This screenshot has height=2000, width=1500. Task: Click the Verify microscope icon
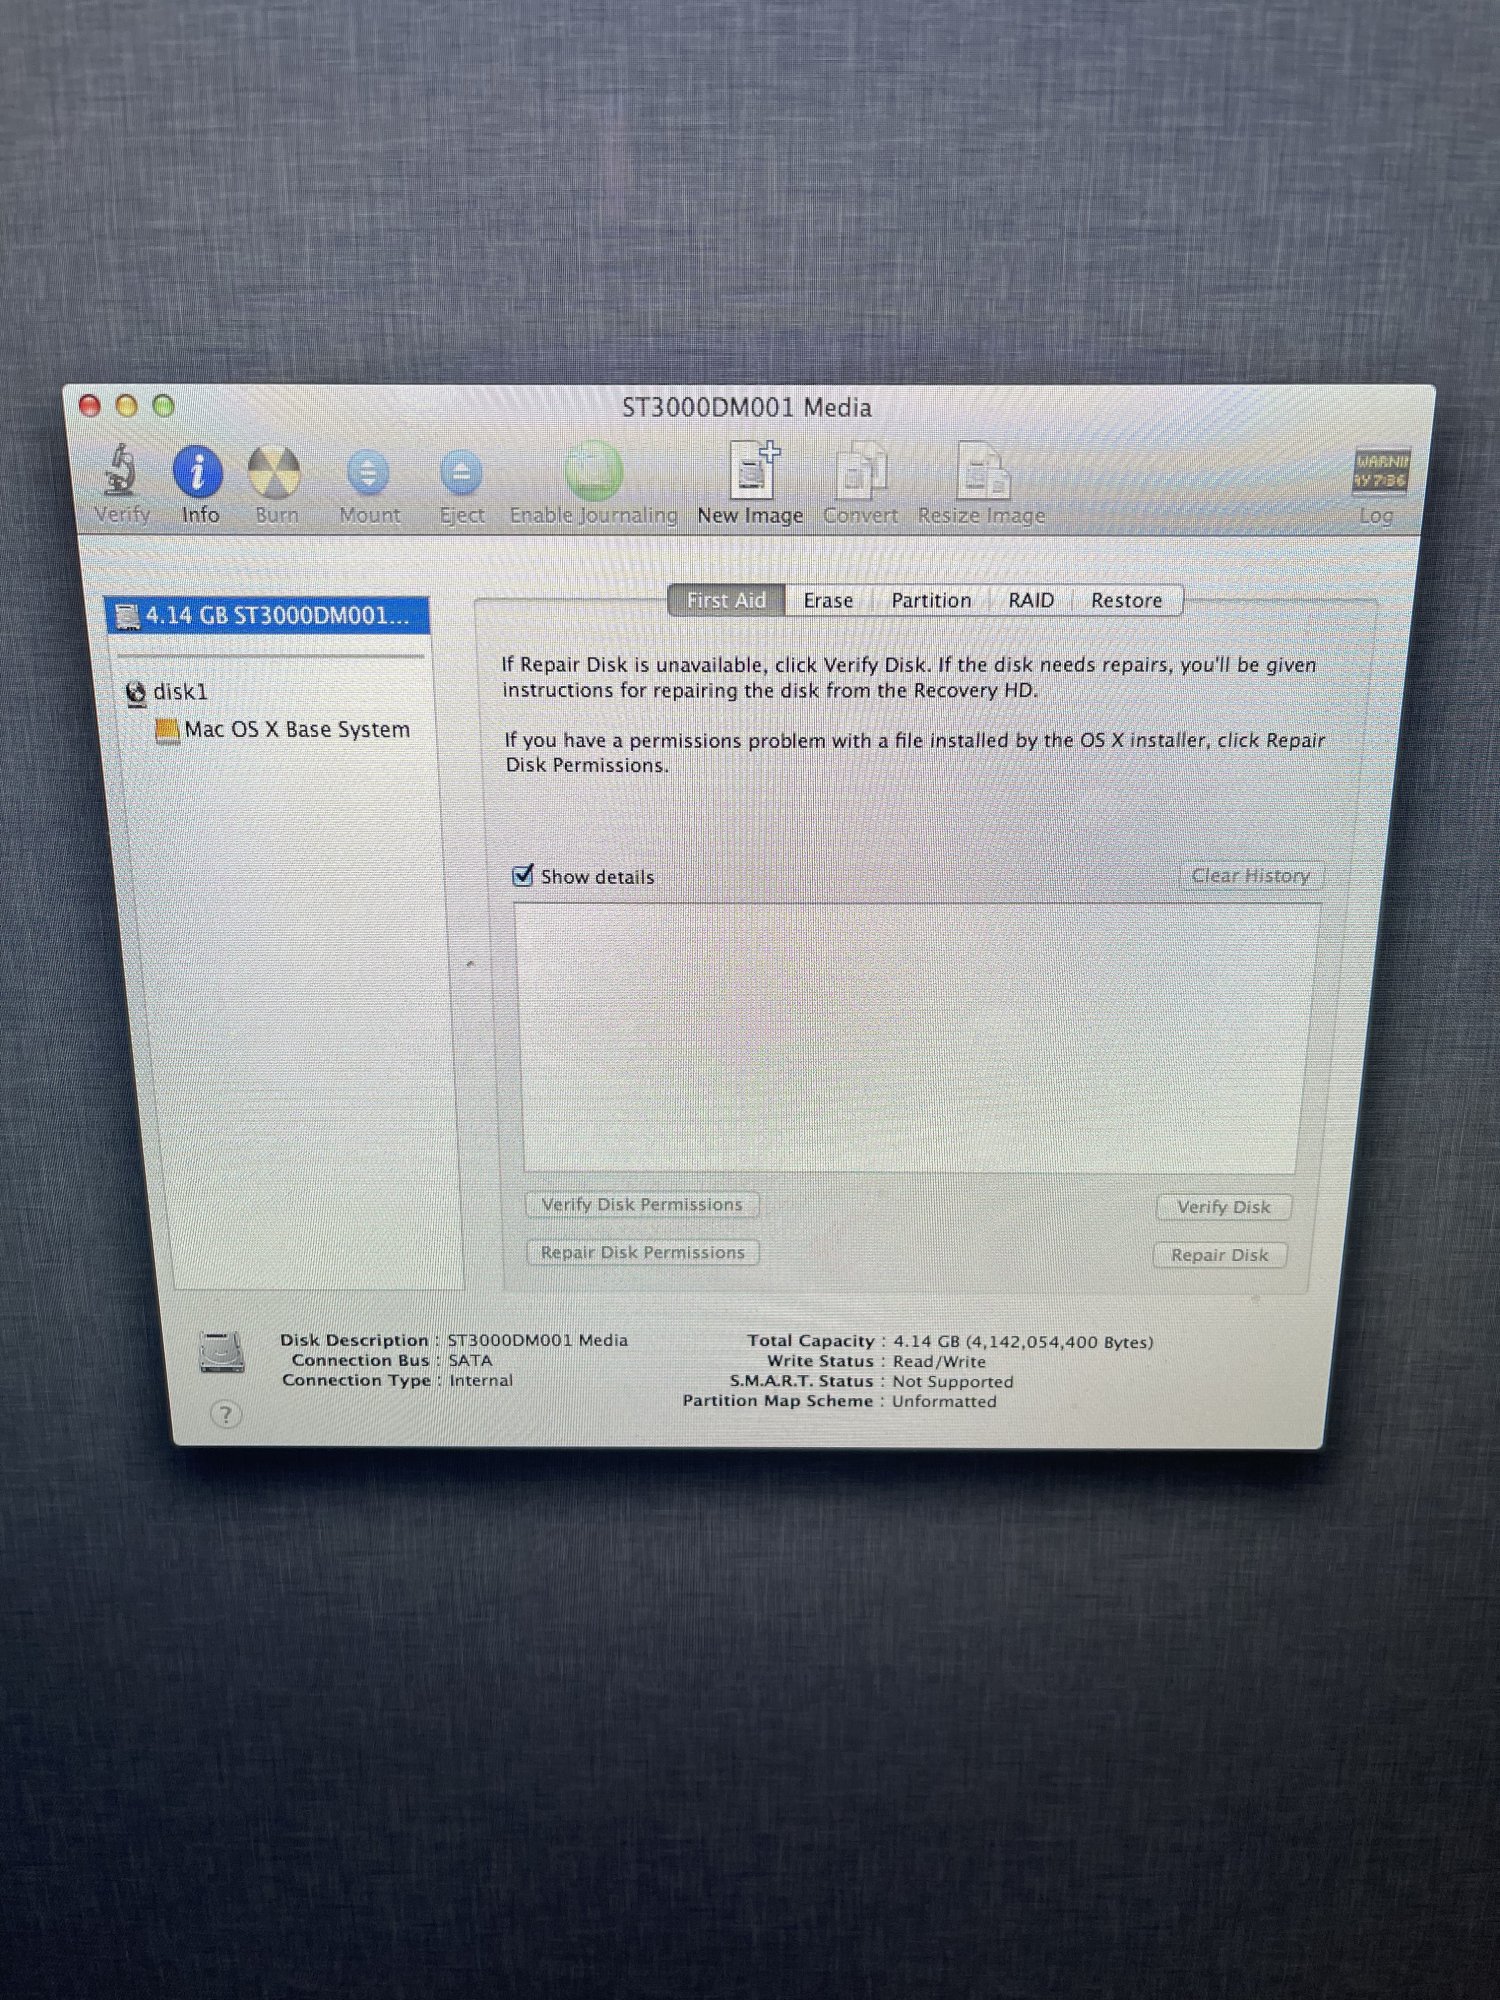click(121, 471)
